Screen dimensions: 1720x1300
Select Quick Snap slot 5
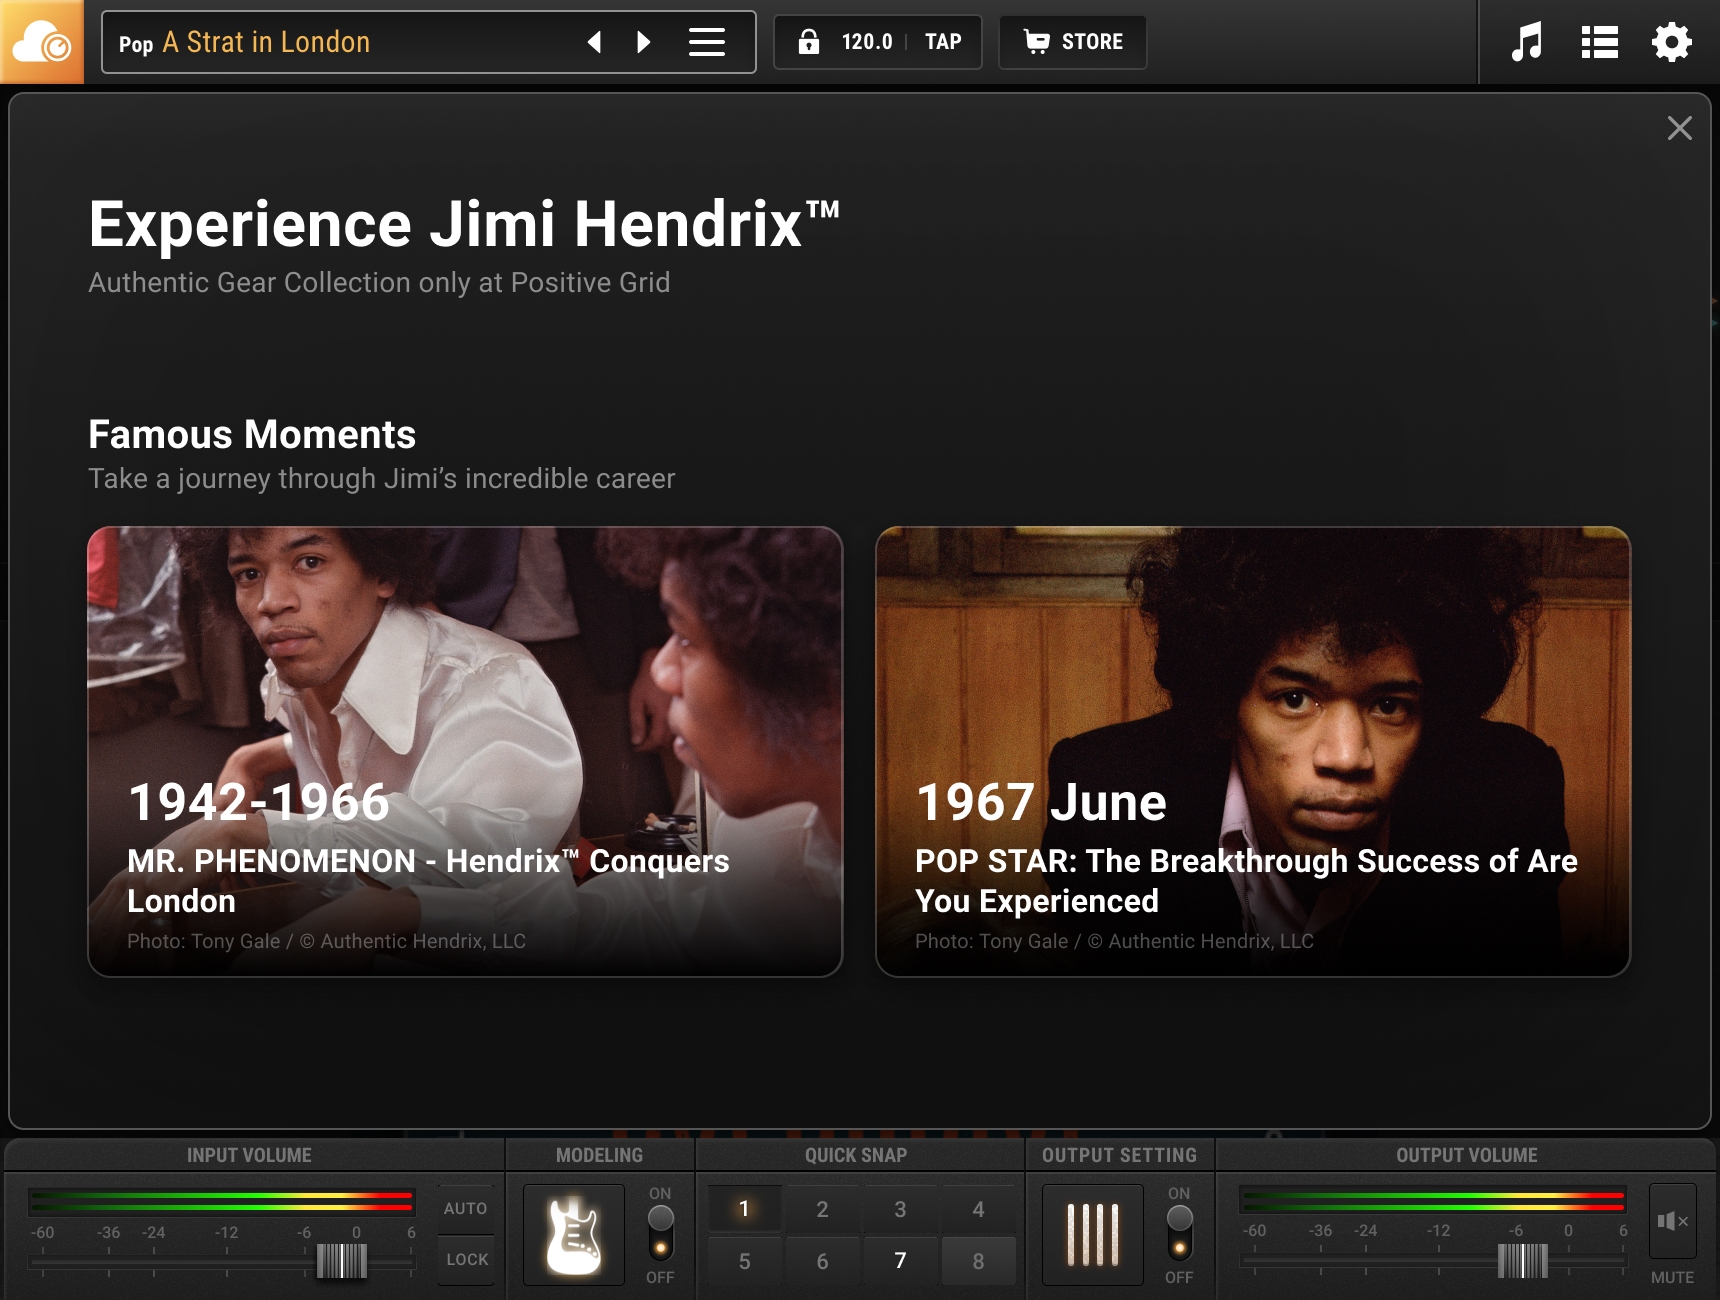(744, 1261)
